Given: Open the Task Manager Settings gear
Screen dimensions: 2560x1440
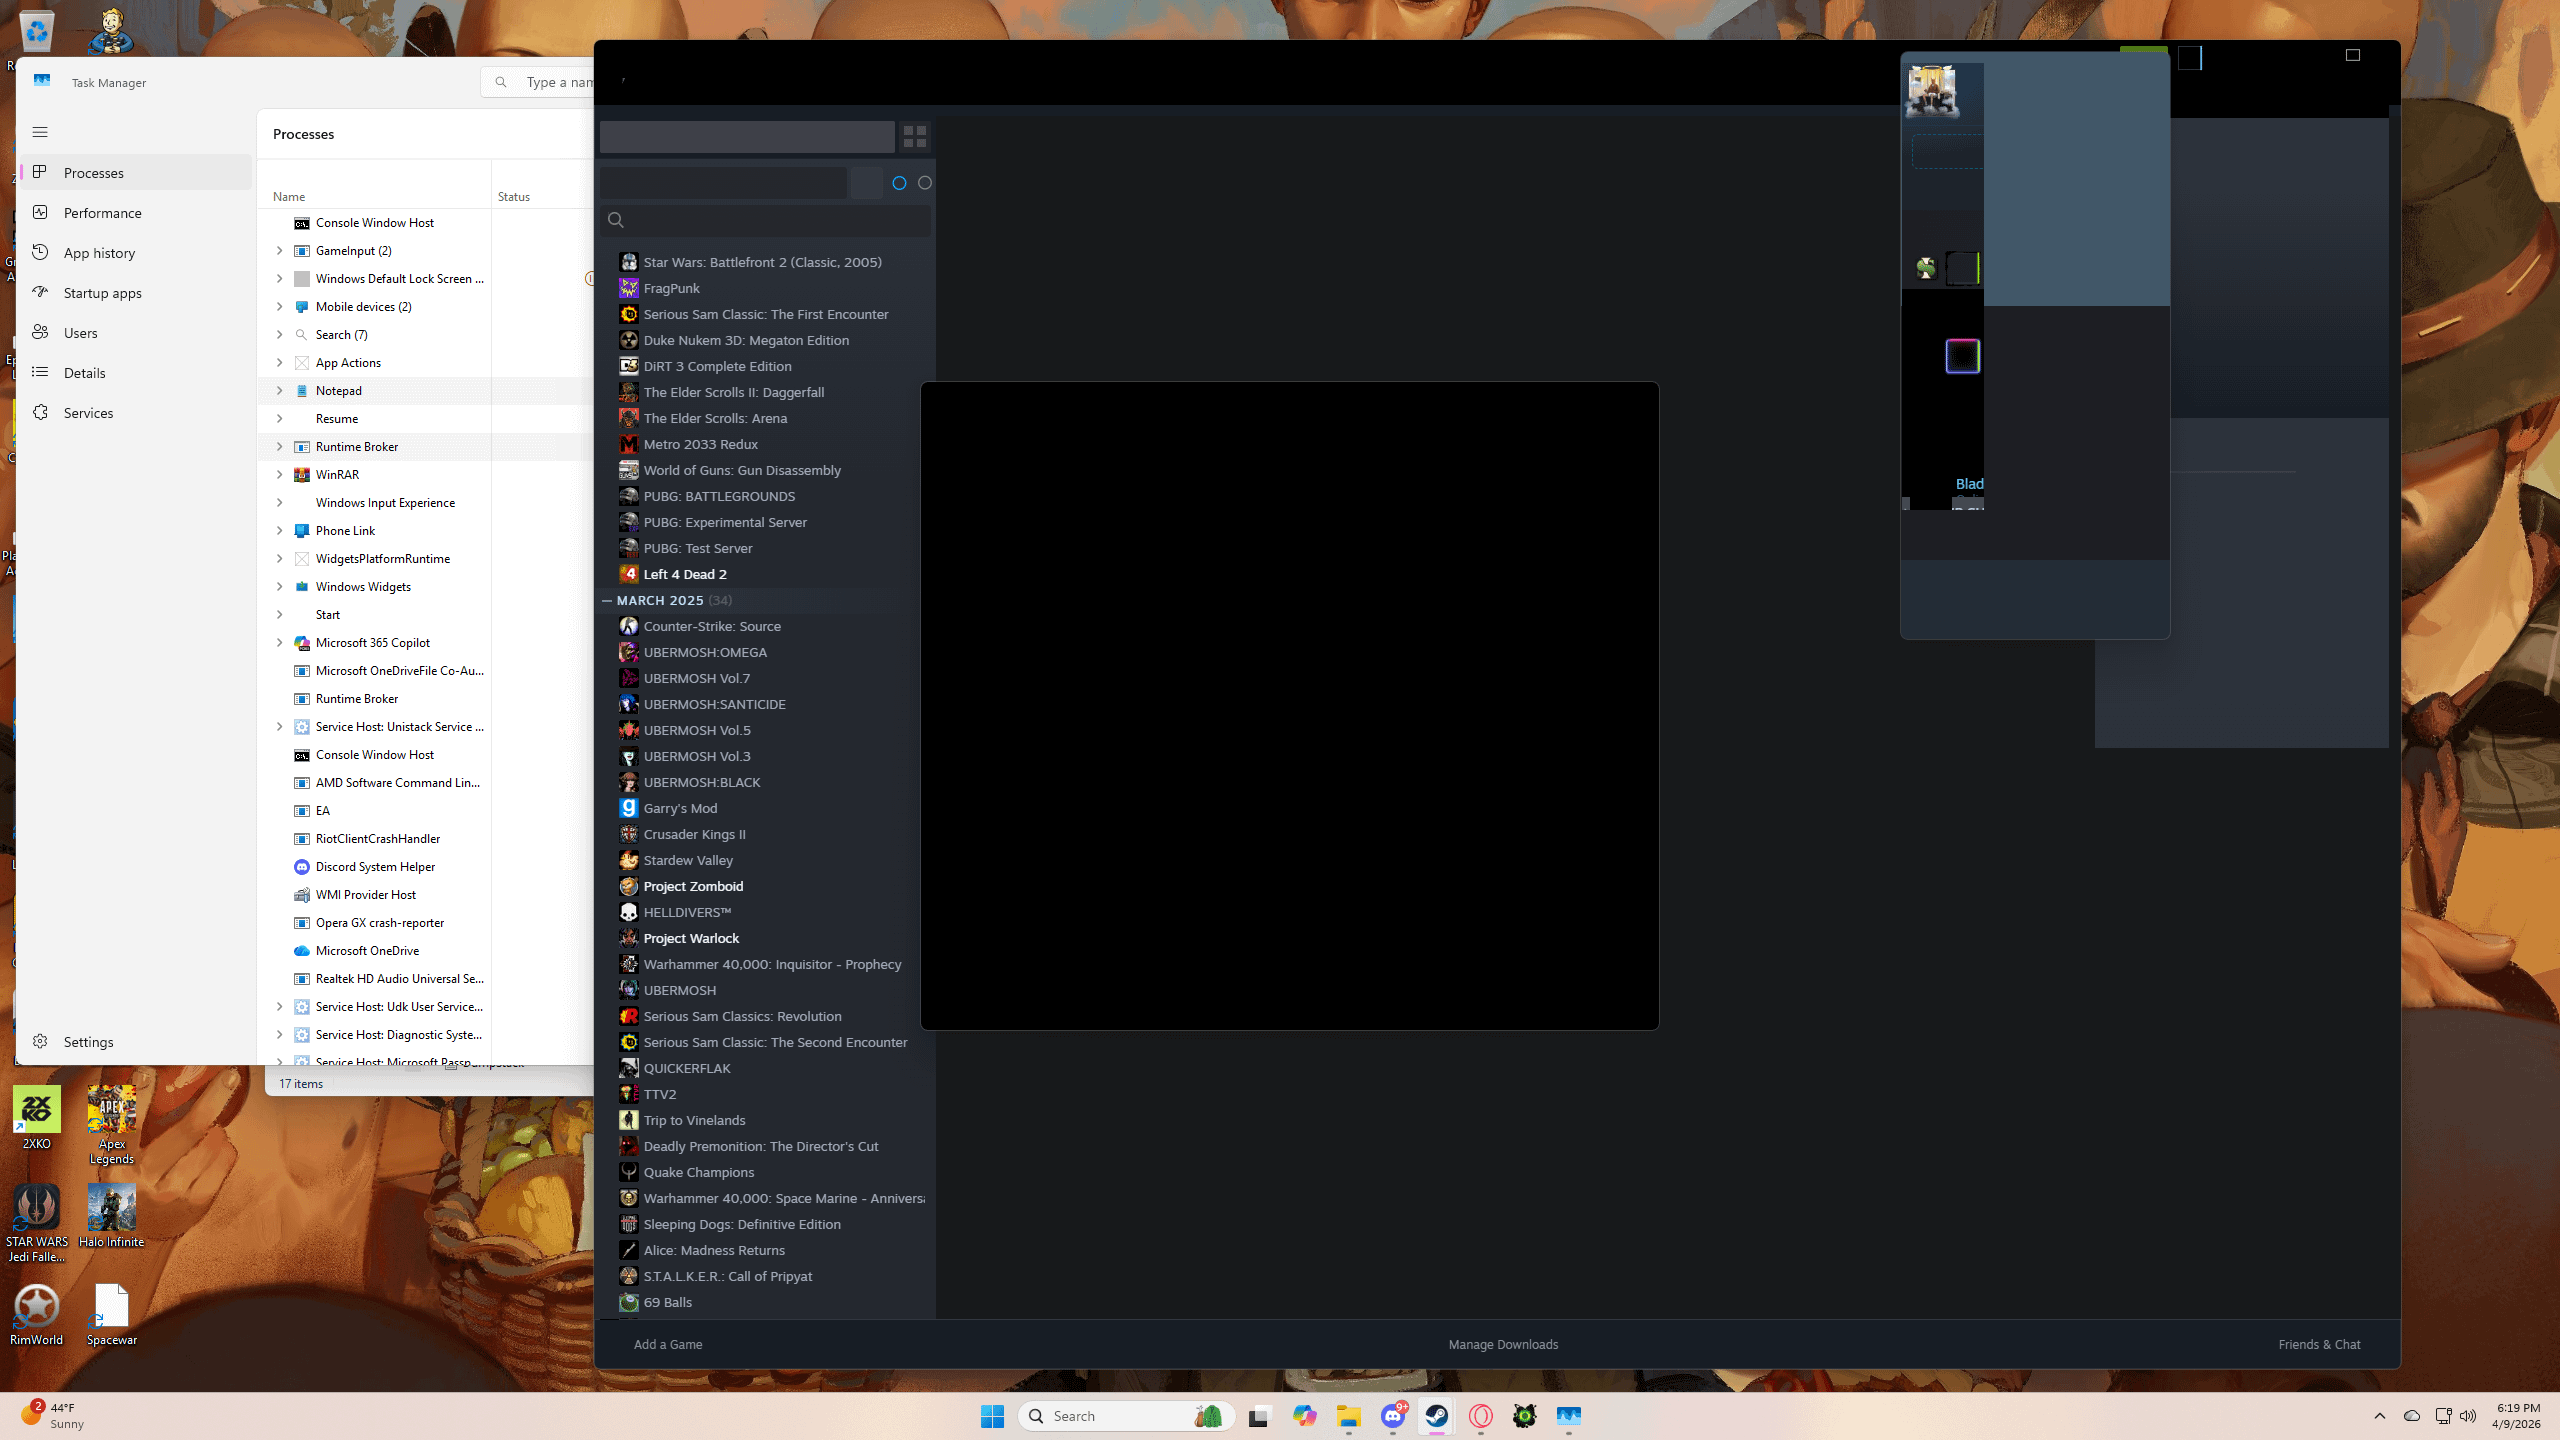Looking at the screenshot, I should (40, 1042).
